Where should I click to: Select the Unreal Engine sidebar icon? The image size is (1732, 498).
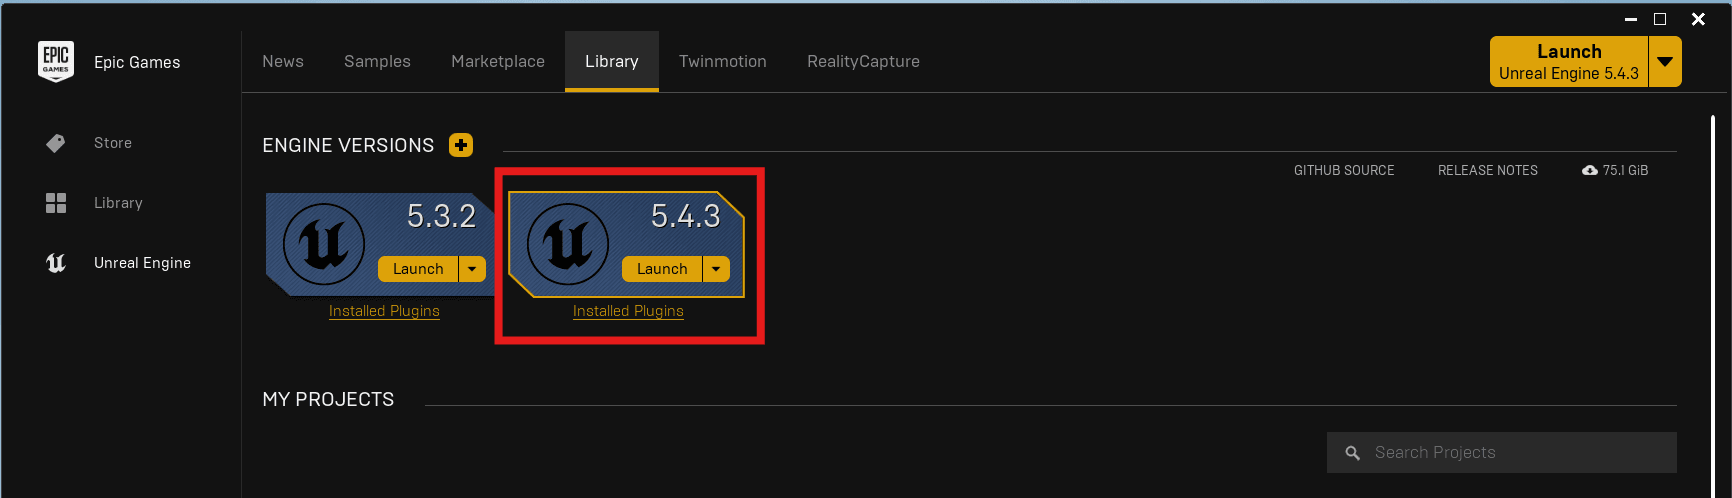(56, 263)
